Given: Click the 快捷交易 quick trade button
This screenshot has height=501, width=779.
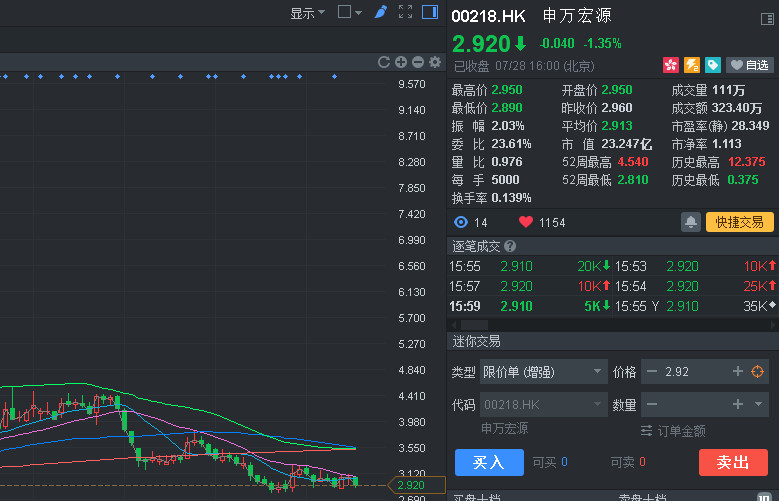Looking at the screenshot, I should [739, 222].
